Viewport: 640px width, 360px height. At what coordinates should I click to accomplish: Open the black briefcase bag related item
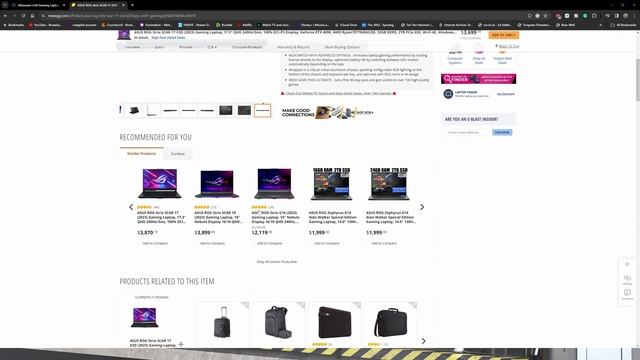point(391,322)
